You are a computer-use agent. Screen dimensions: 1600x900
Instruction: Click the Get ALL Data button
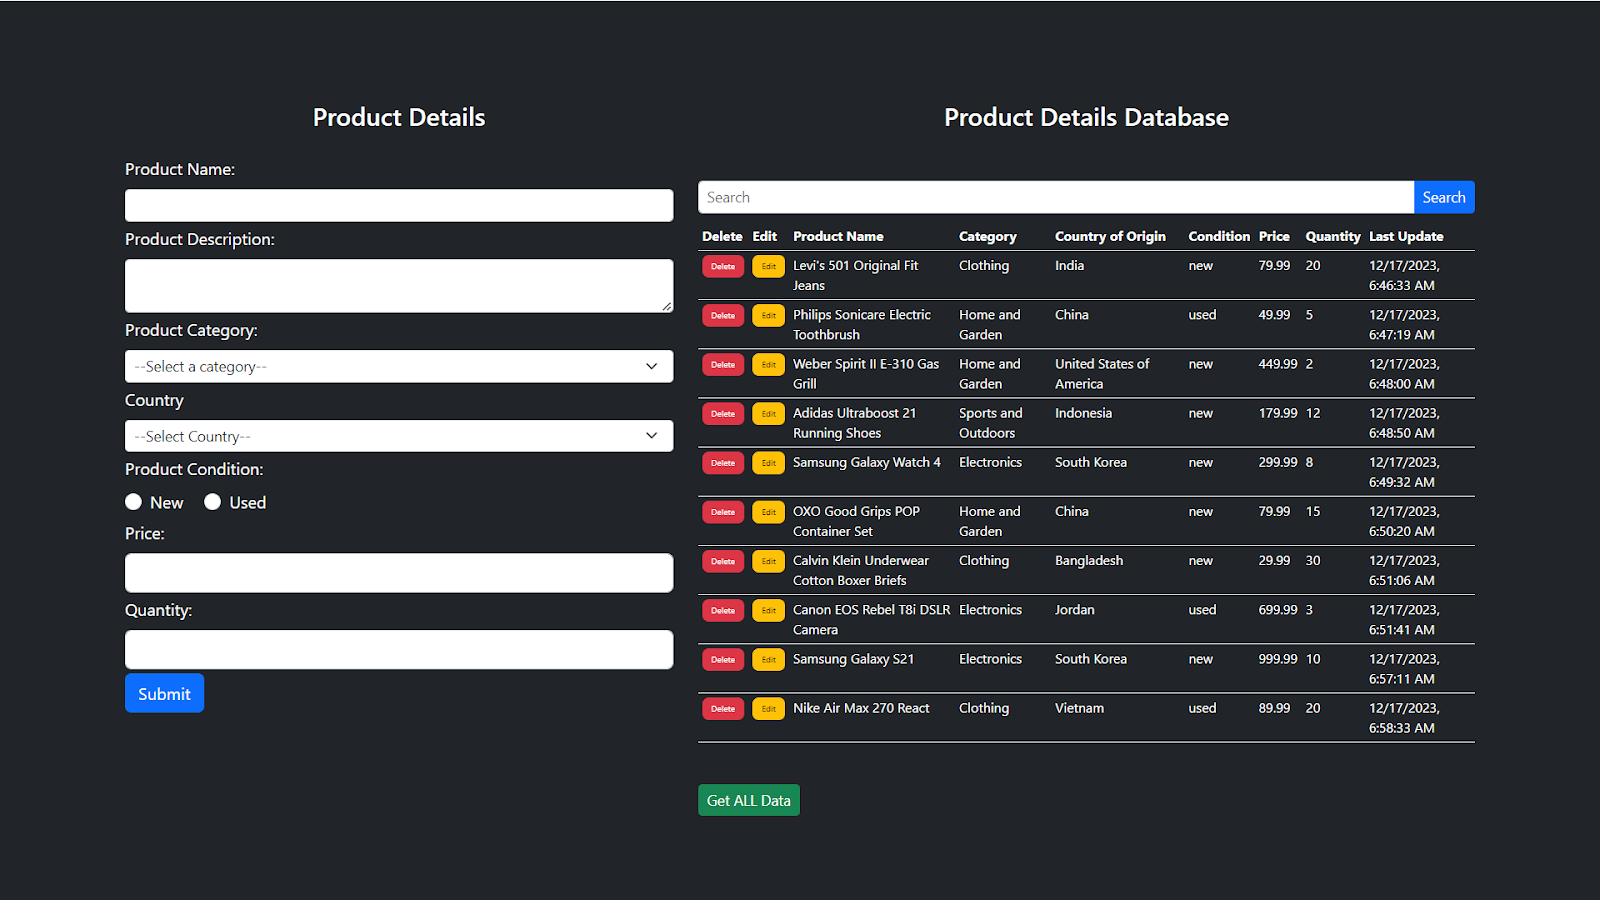pos(748,800)
